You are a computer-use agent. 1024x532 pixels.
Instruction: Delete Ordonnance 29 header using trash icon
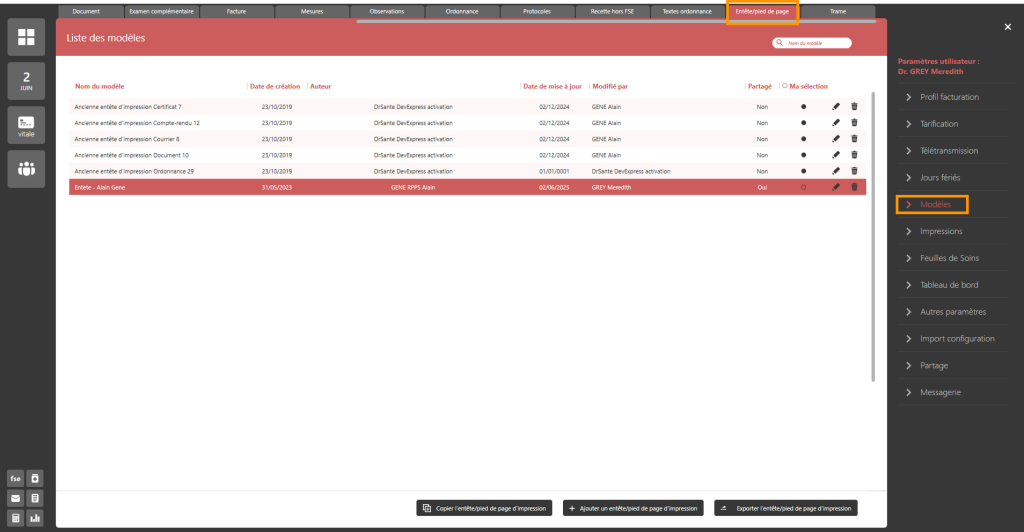point(854,171)
